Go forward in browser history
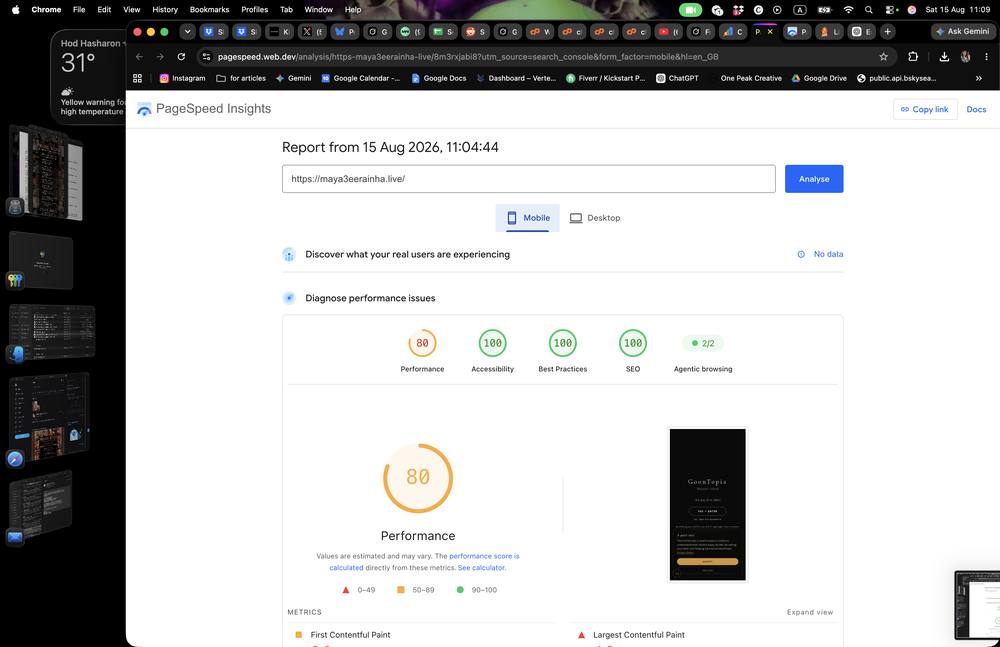The height and width of the screenshot is (647, 1000). [160, 57]
